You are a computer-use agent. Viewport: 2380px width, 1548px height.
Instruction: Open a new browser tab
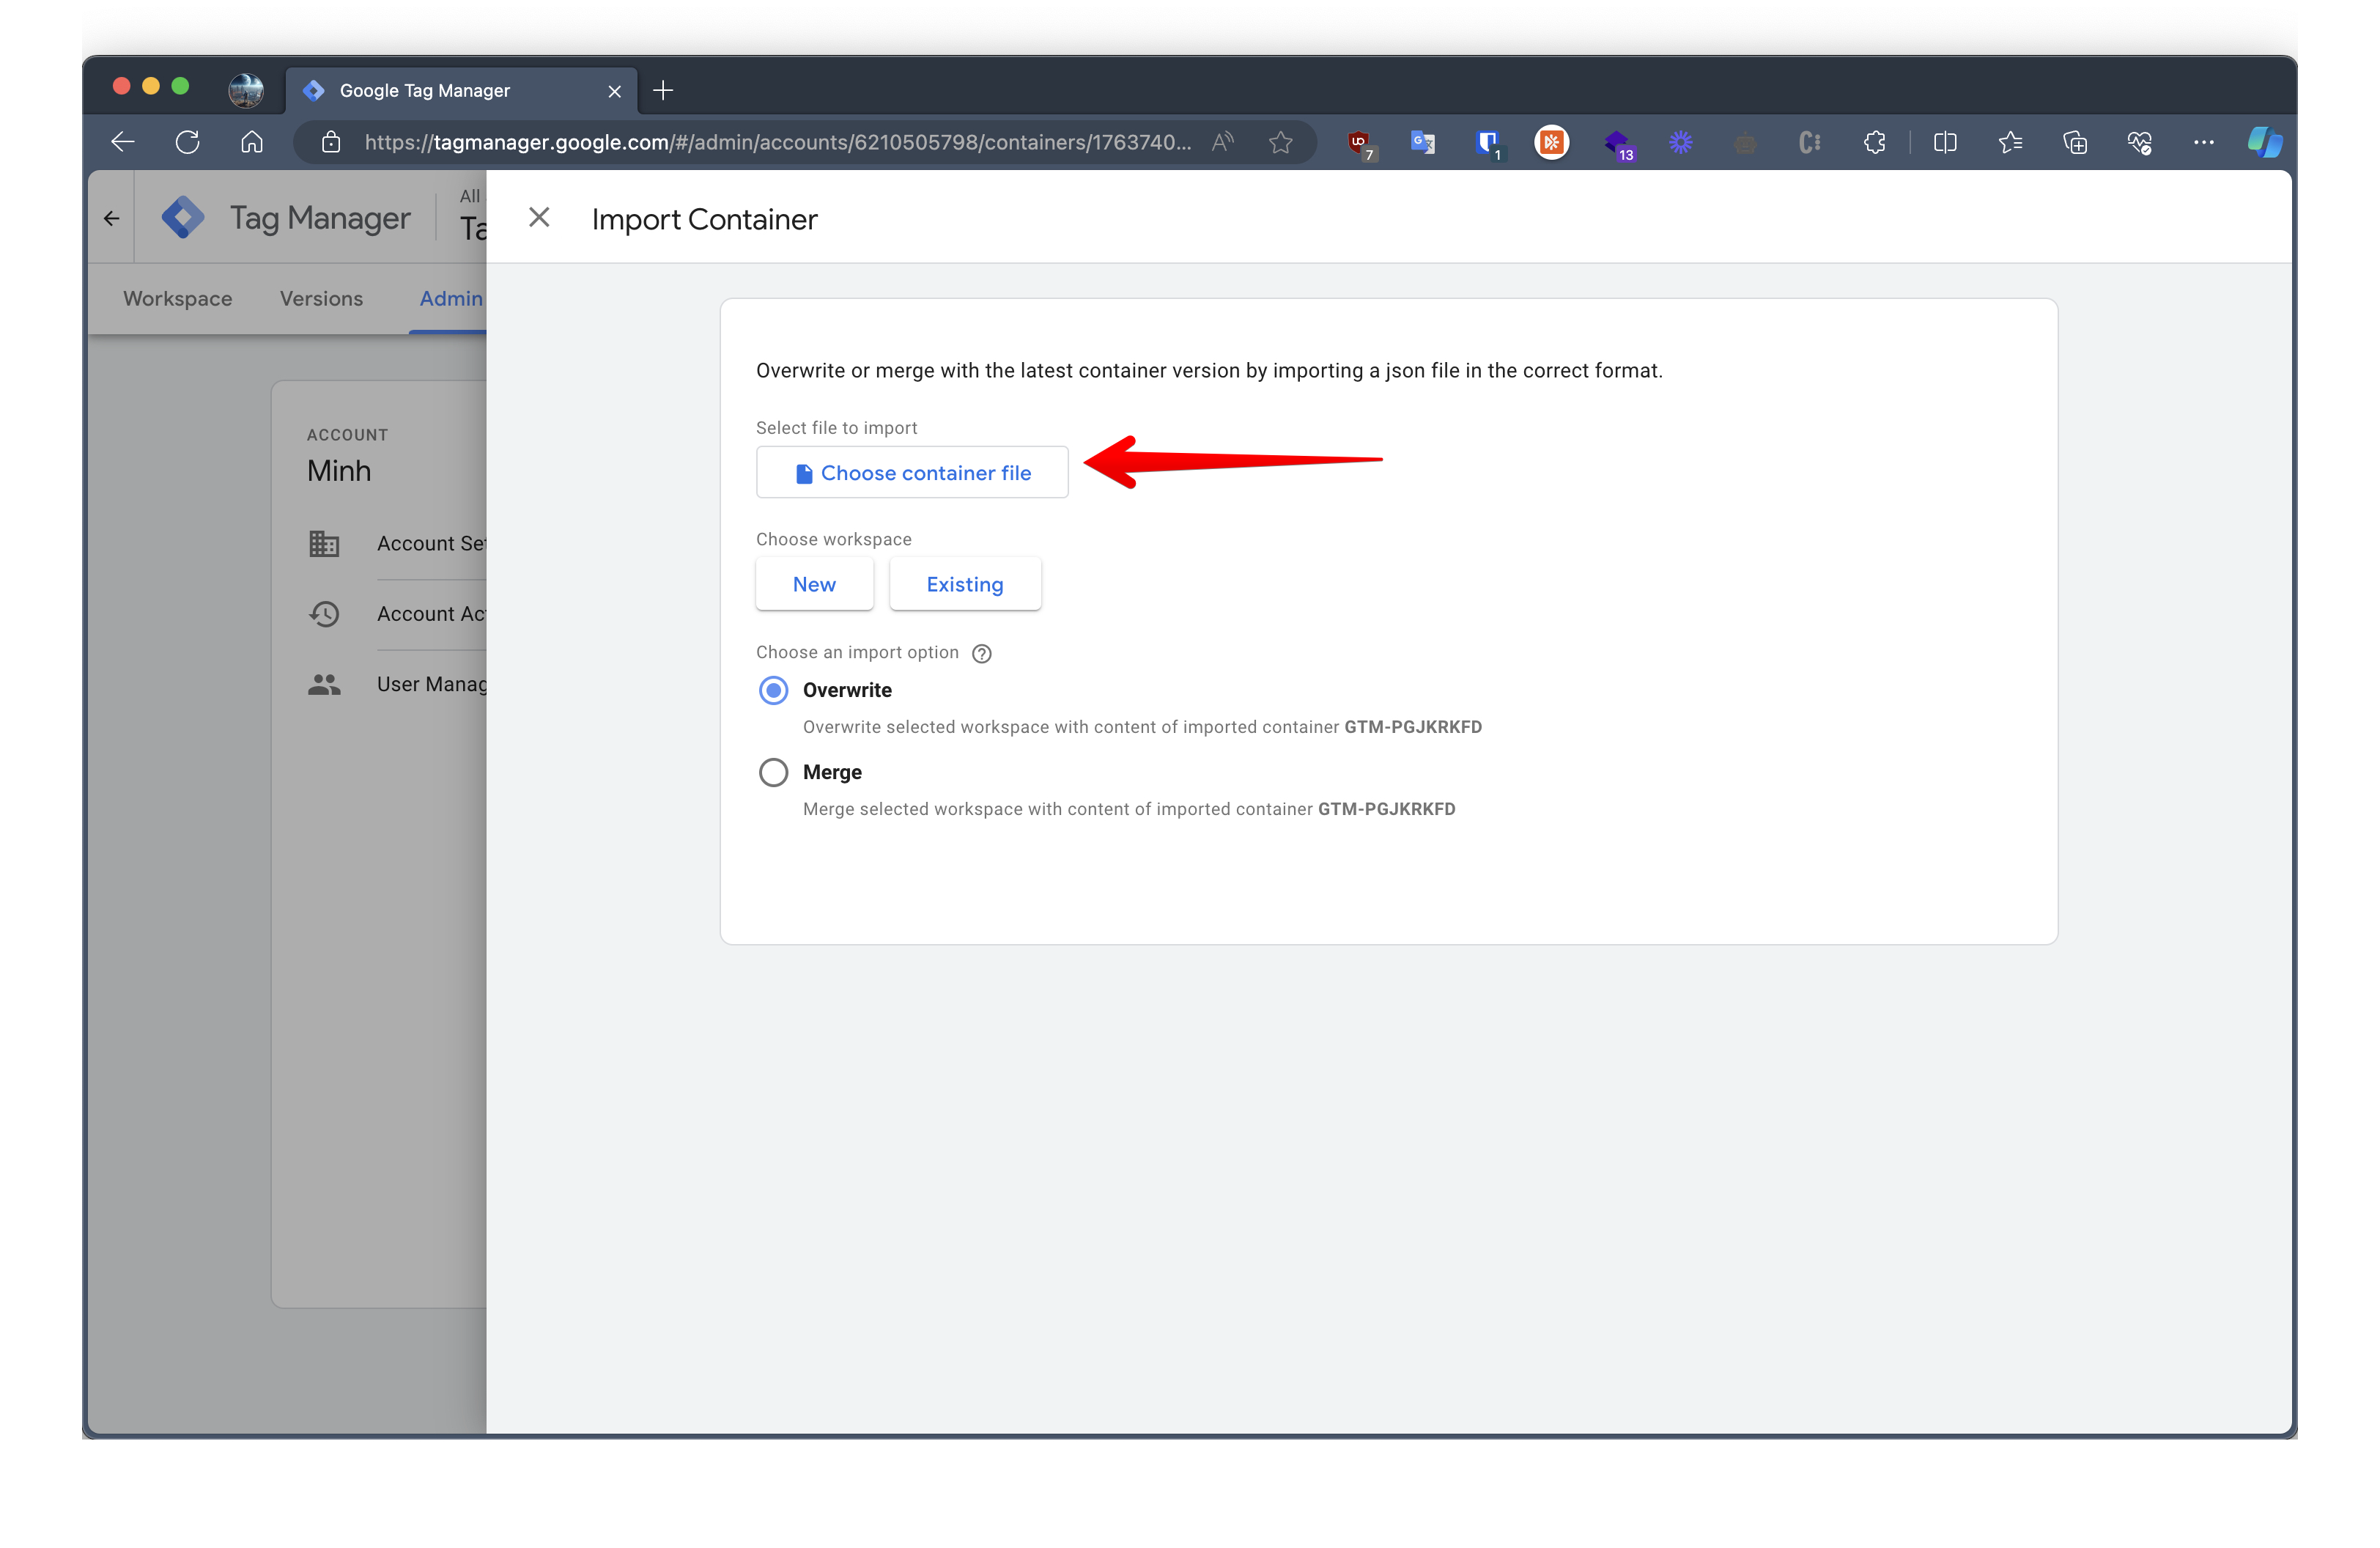[663, 91]
